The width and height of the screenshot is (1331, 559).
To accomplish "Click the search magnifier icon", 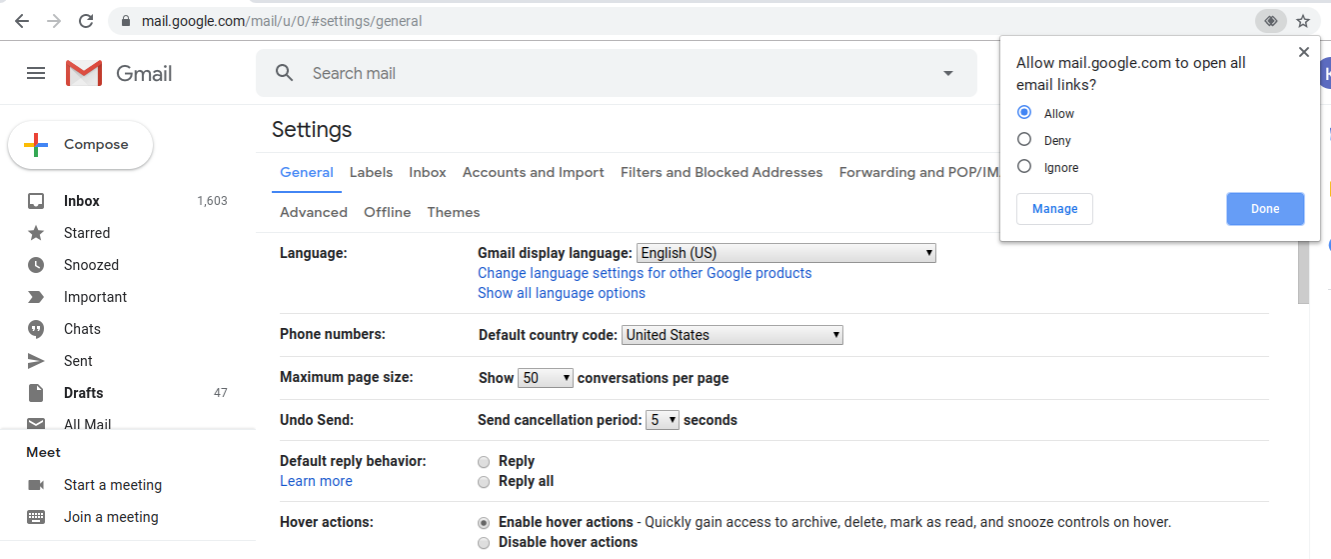I will point(285,73).
